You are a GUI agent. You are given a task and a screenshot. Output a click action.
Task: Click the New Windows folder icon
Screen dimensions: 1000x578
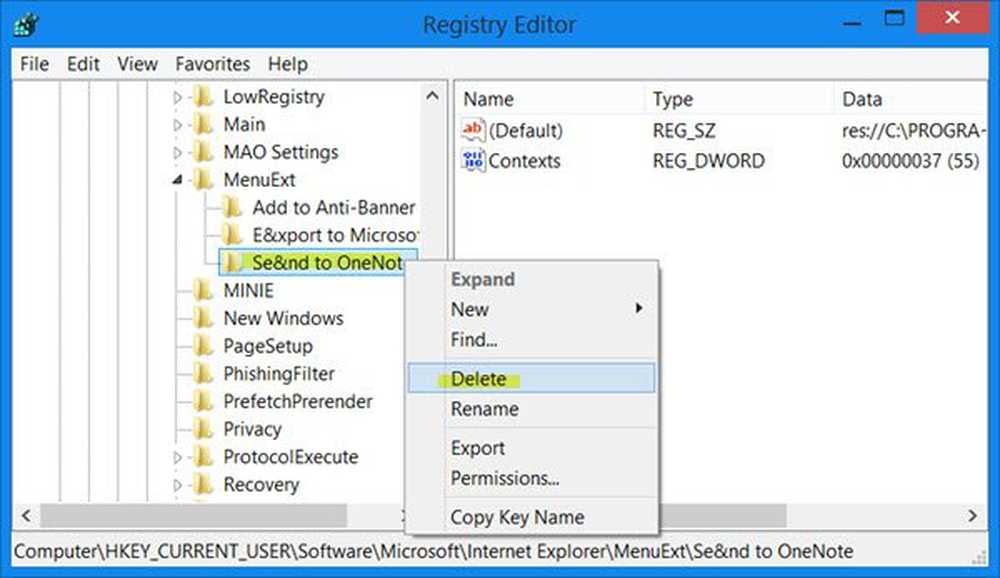pos(203,318)
